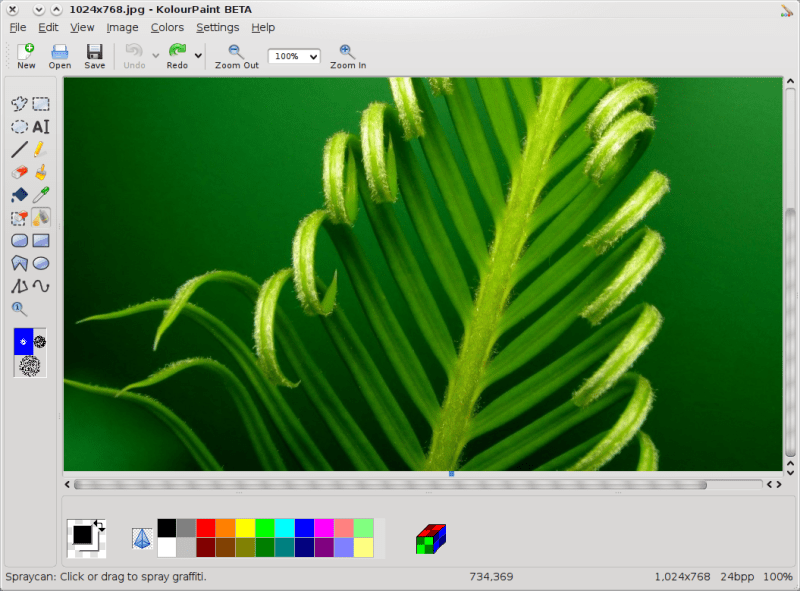Open the zoom level combo box
800x591 pixels.
tap(293, 56)
